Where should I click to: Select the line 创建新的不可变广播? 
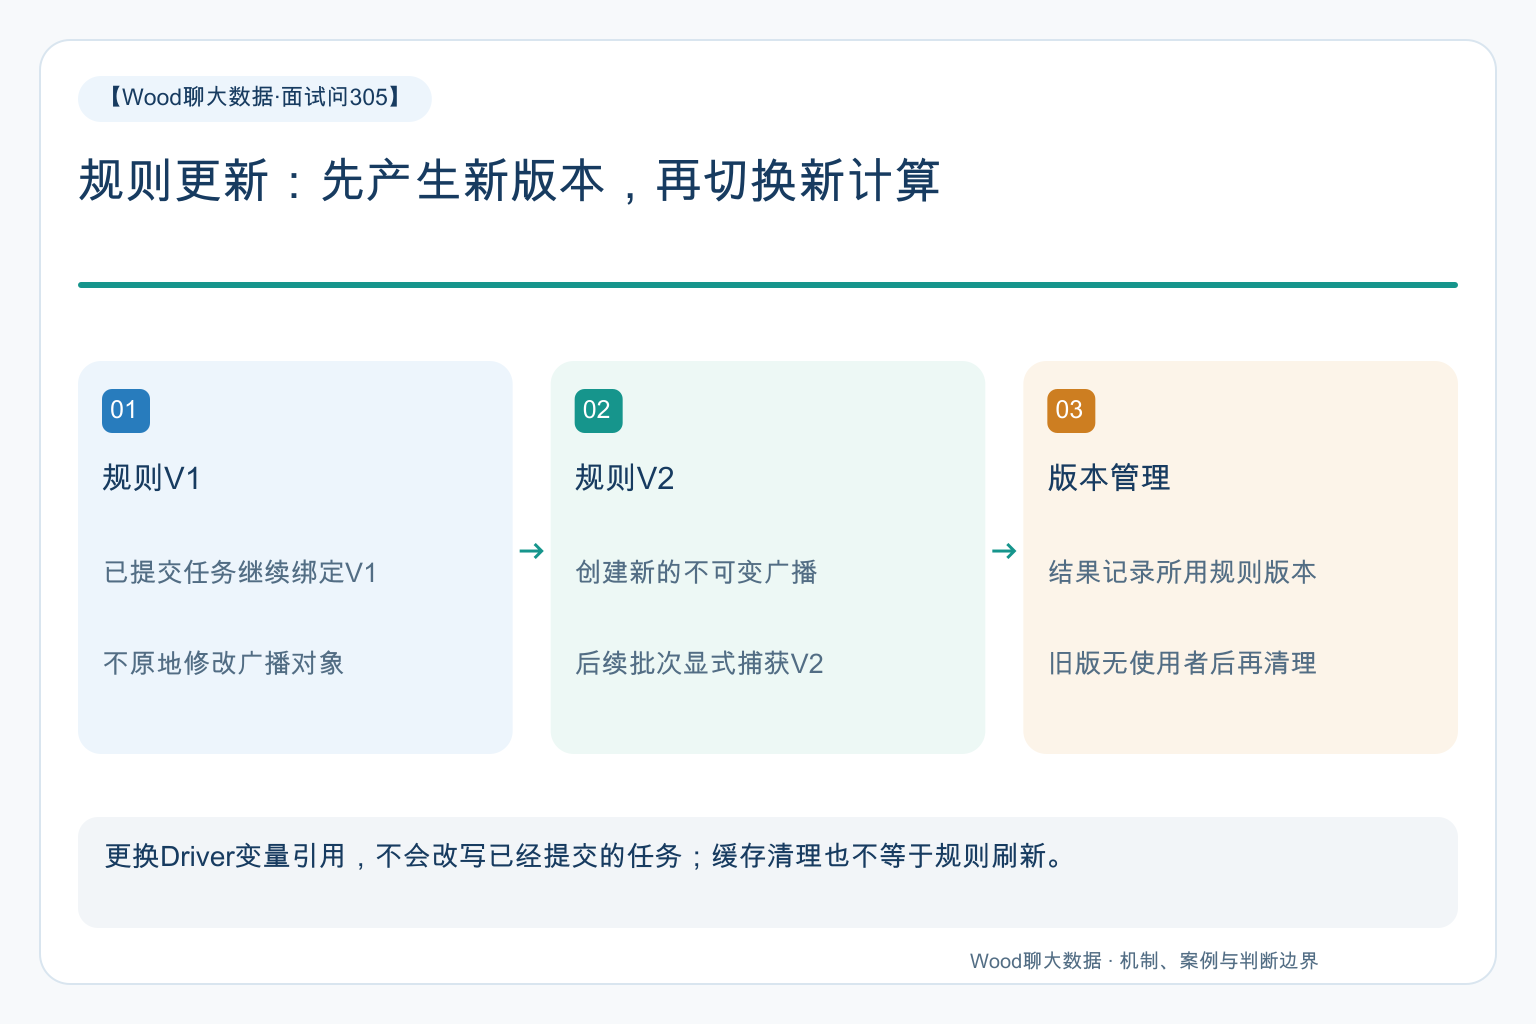[696, 572]
